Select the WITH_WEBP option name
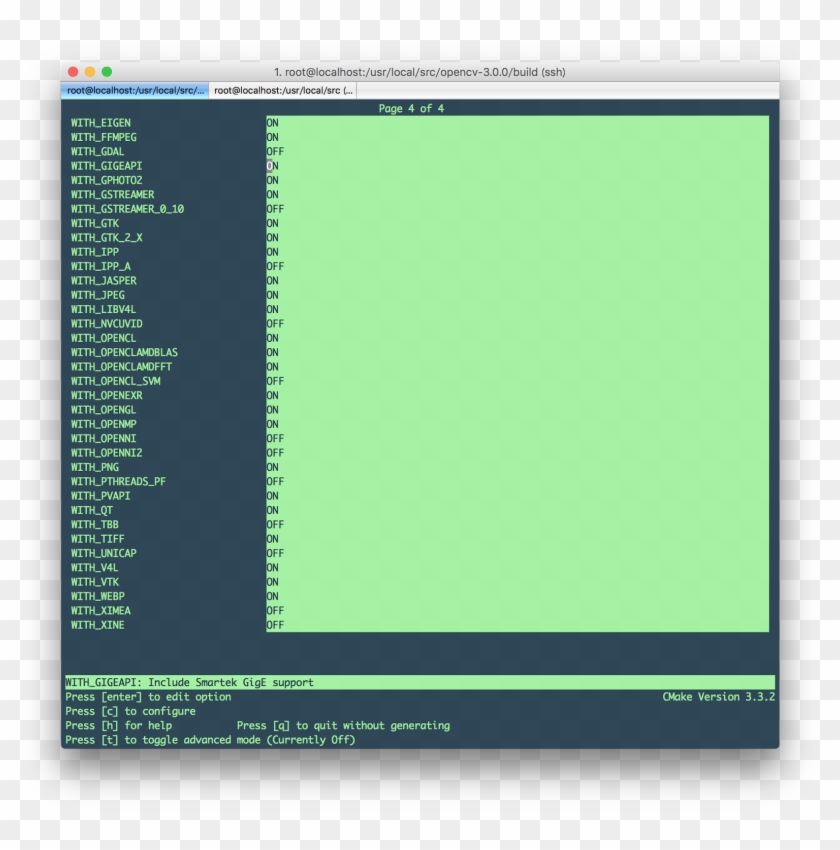 [98, 596]
